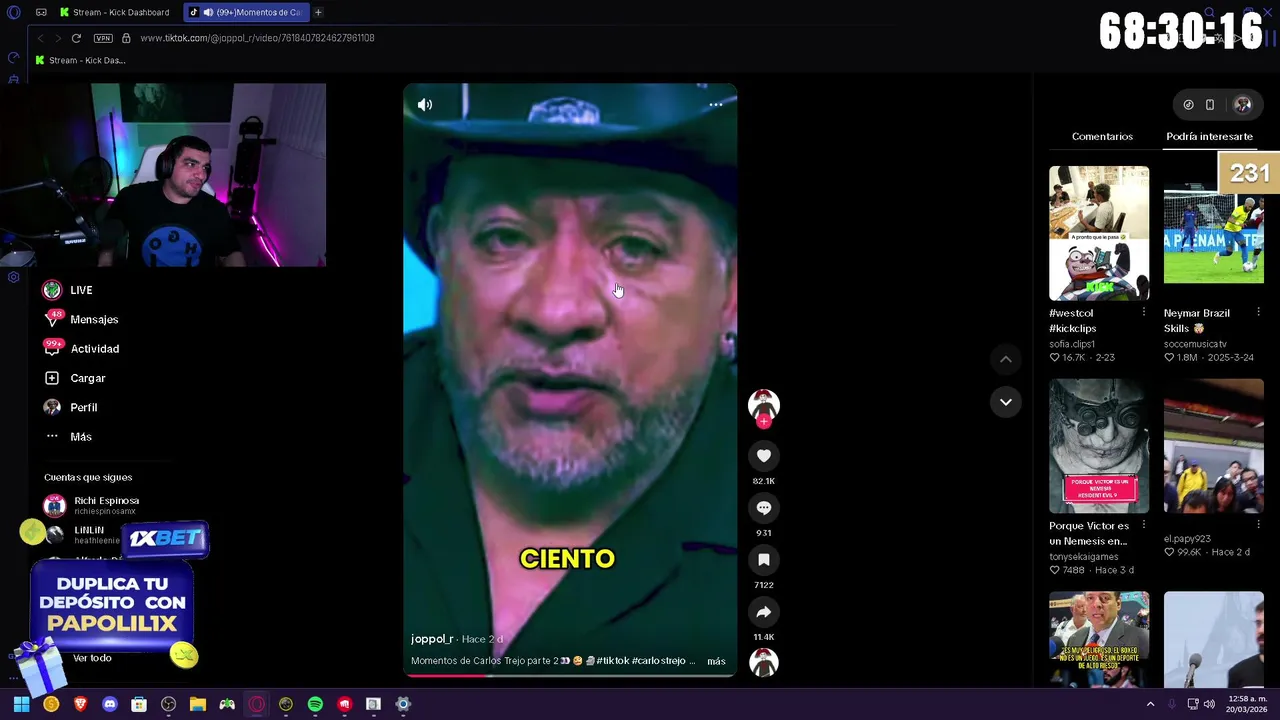Select Cargar upload option
The height and width of the screenshot is (720, 1280).
pyautogui.click(x=75, y=378)
